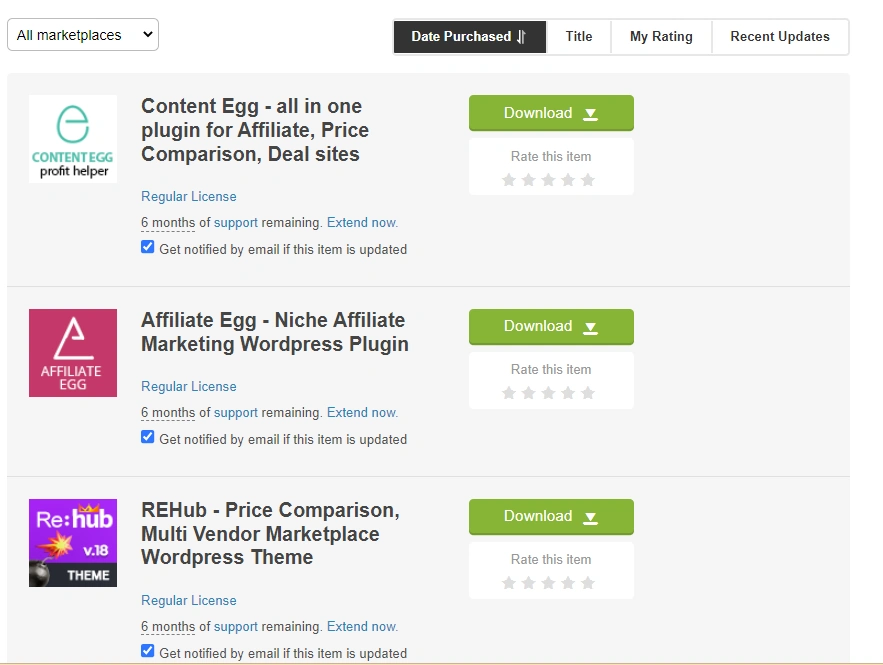Click support link under Affiliate Egg
This screenshot has width=883, height=665.
(235, 413)
